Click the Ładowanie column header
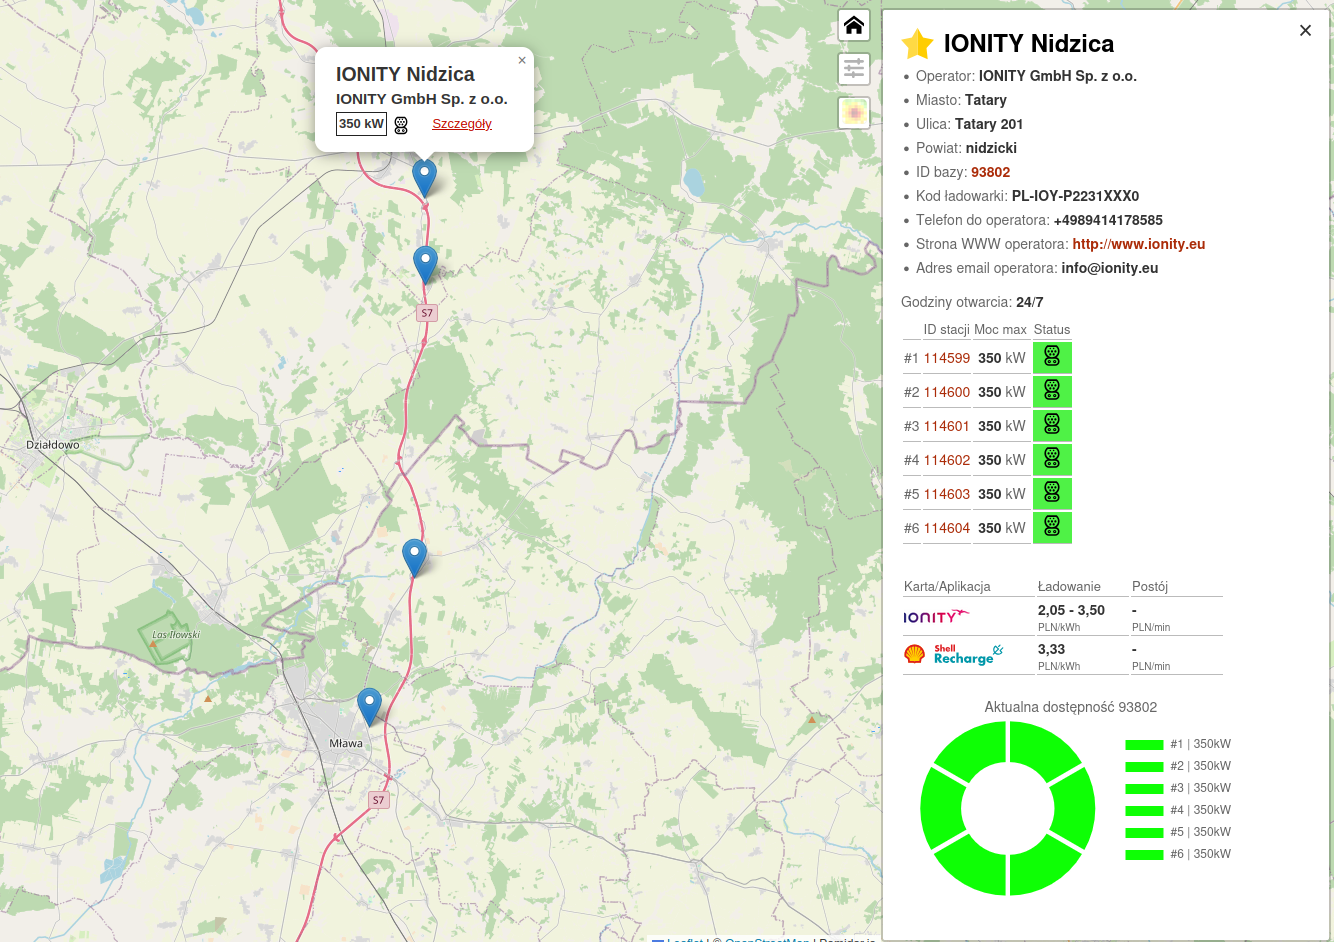Viewport: 1334px width, 942px height. tap(1069, 586)
